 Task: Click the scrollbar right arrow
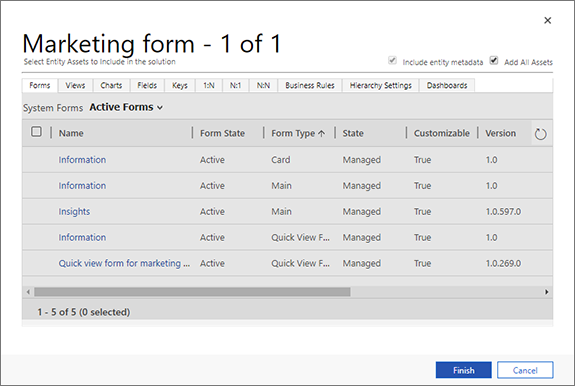point(546,292)
